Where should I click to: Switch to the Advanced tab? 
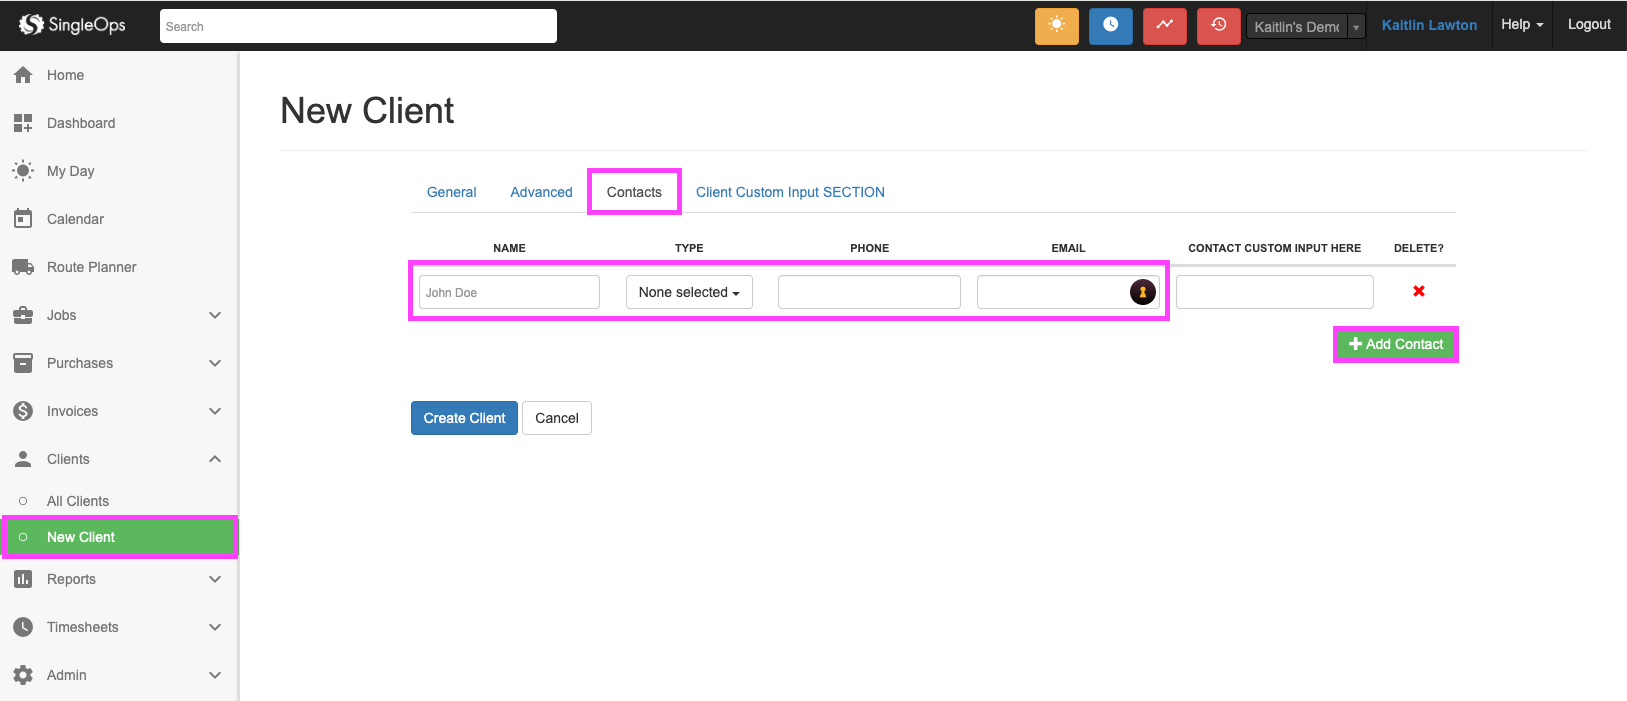click(x=541, y=192)
